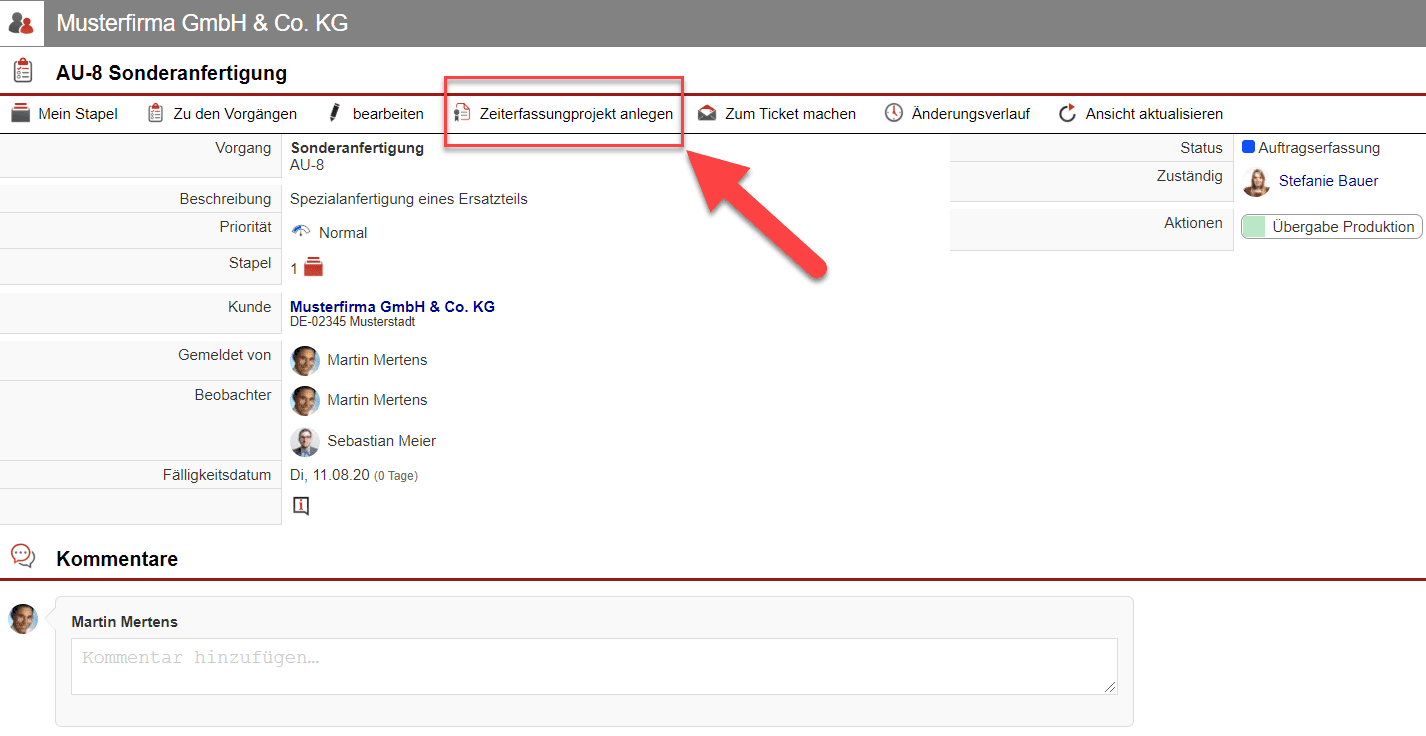Open Stefanie Bauer's profile link

[1328, 181]
